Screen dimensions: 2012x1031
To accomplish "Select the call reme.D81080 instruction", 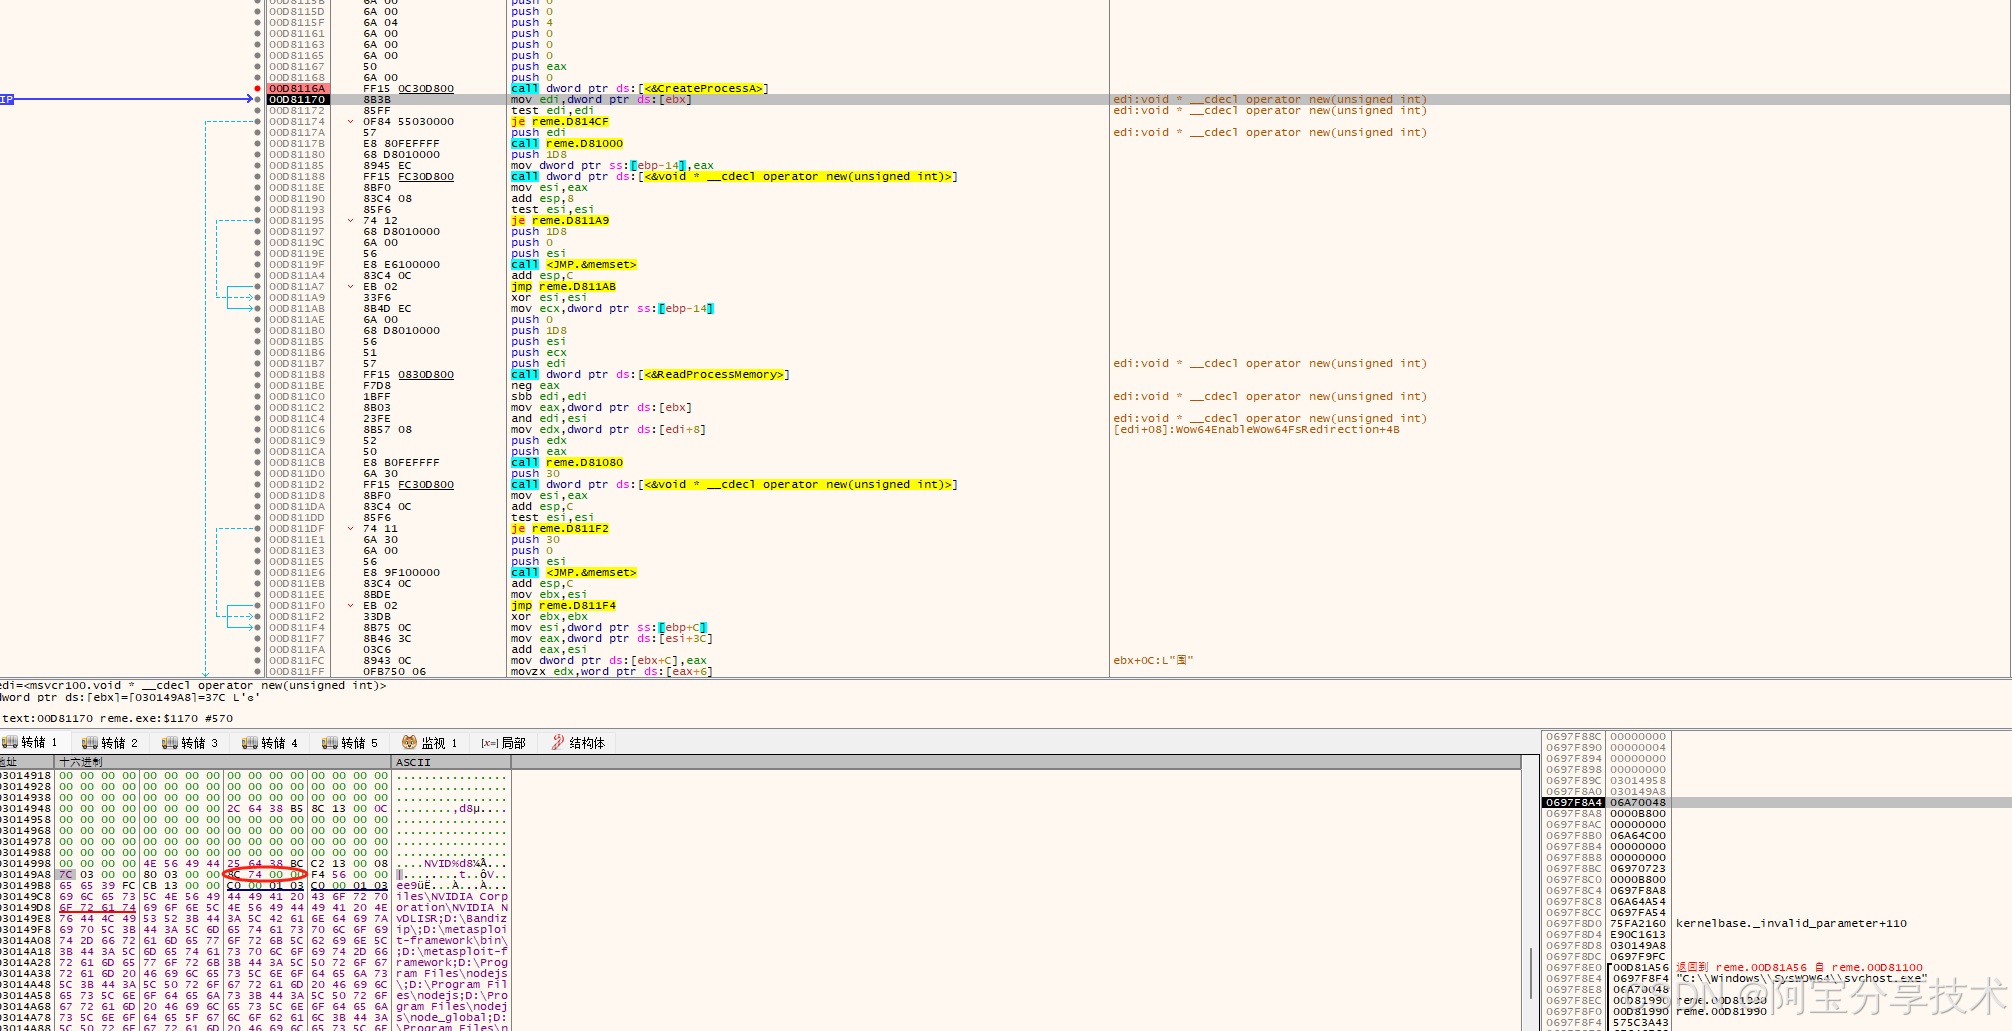I will [x=566, y=463].
